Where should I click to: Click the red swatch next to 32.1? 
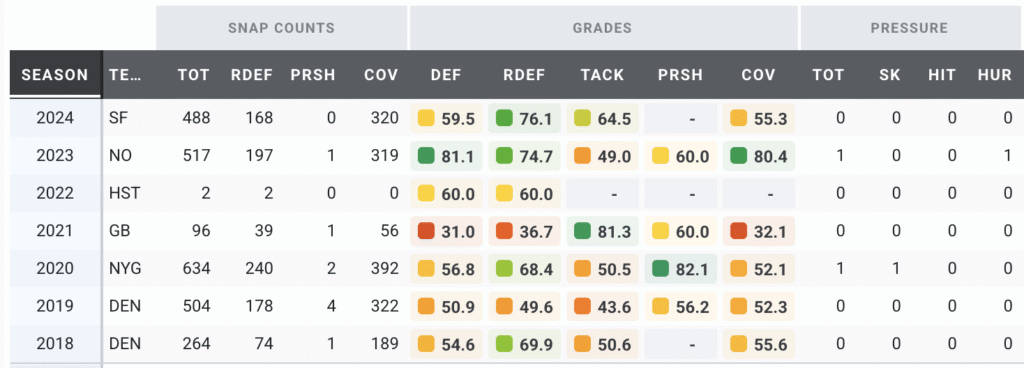(x=738, y=231)
